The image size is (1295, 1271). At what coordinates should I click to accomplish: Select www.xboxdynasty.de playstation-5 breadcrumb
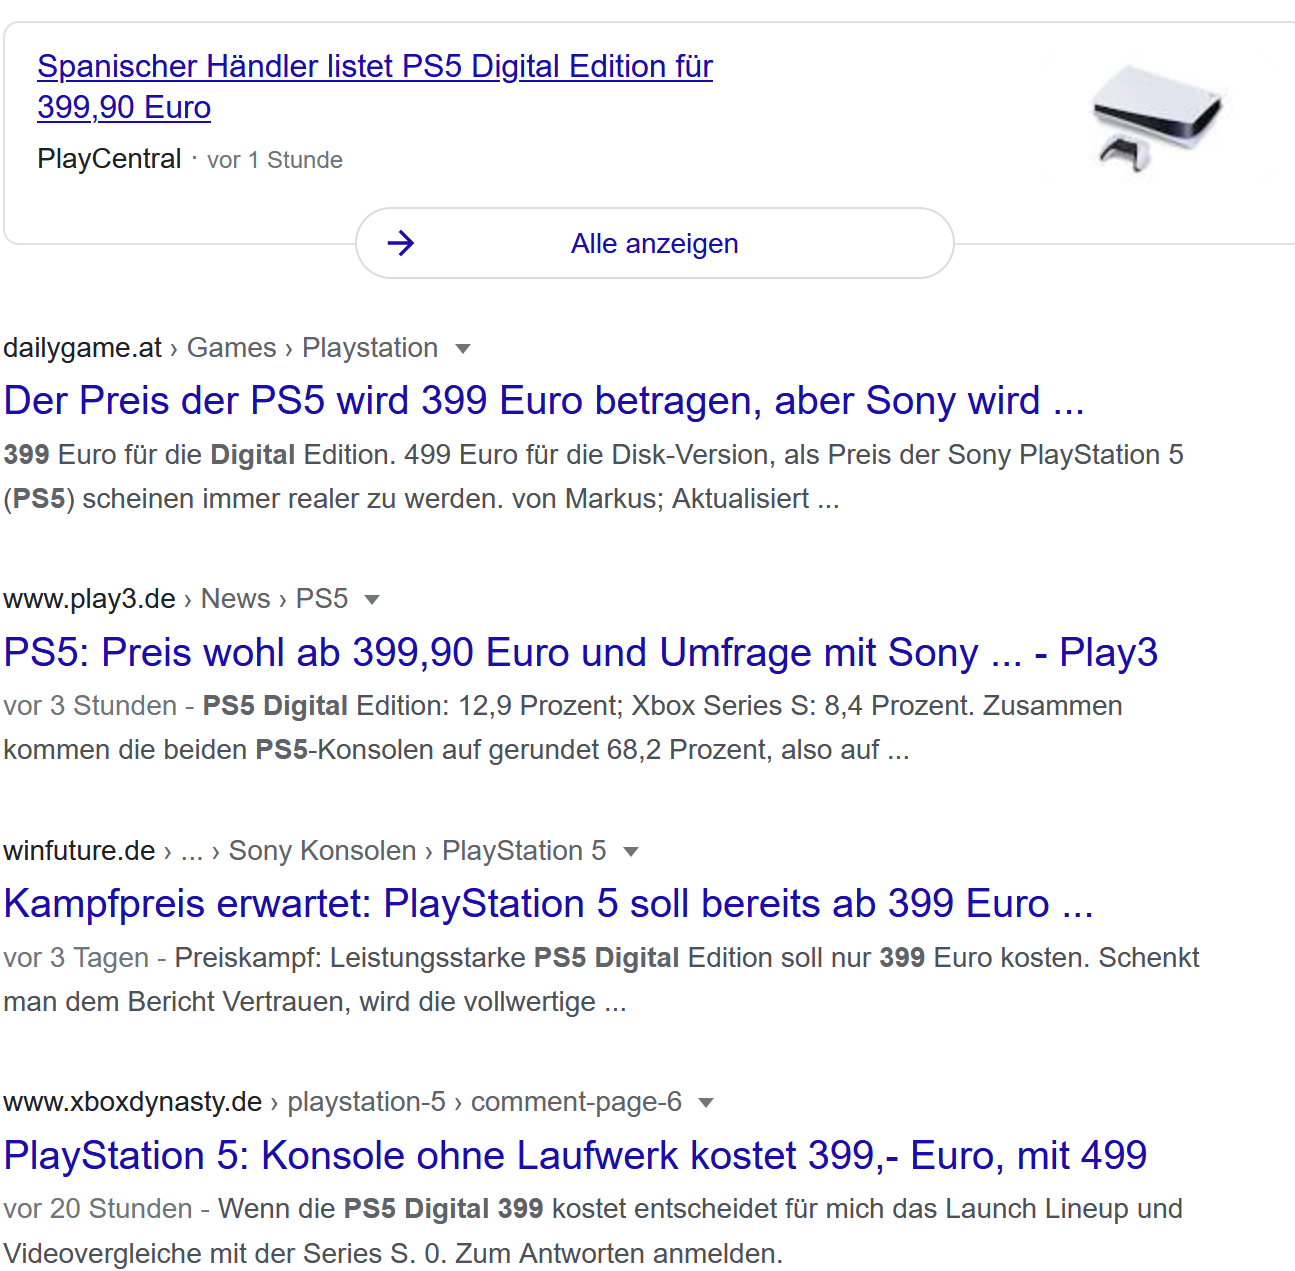click(x=343, y=1102)
